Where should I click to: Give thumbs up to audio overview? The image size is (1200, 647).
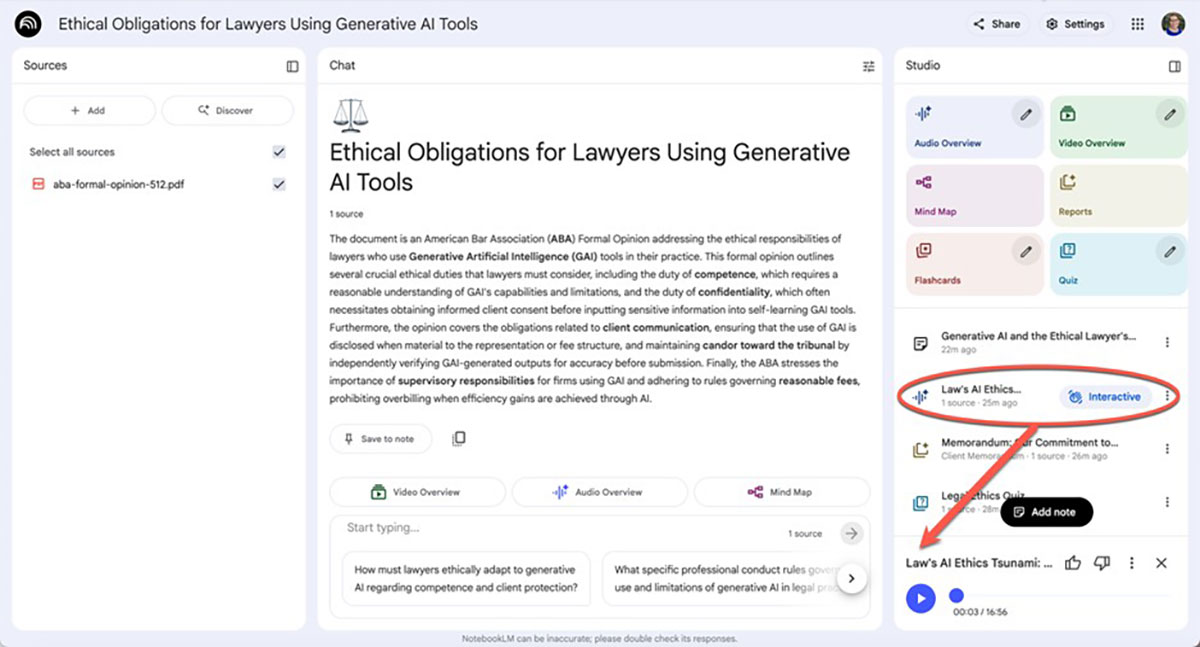[1073, 563]
